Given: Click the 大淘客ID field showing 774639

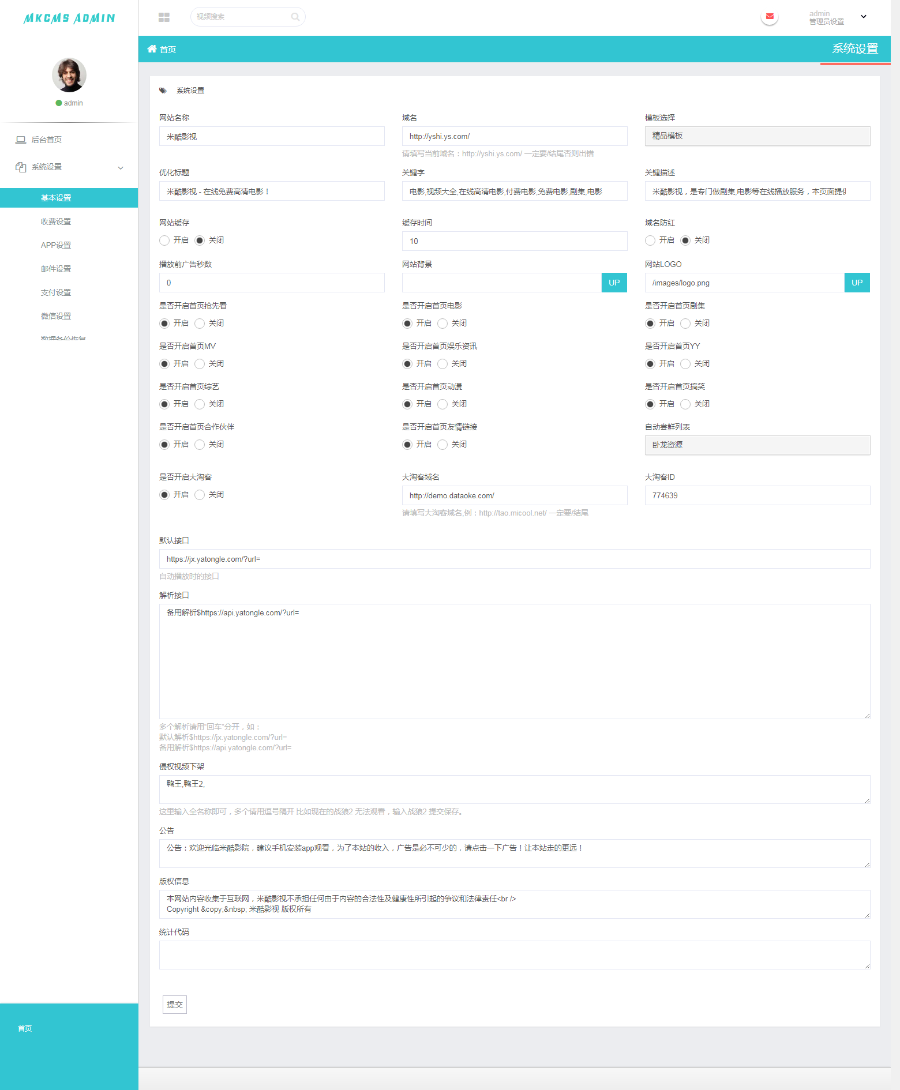Looking at the screenshot, I should [758, 496].
